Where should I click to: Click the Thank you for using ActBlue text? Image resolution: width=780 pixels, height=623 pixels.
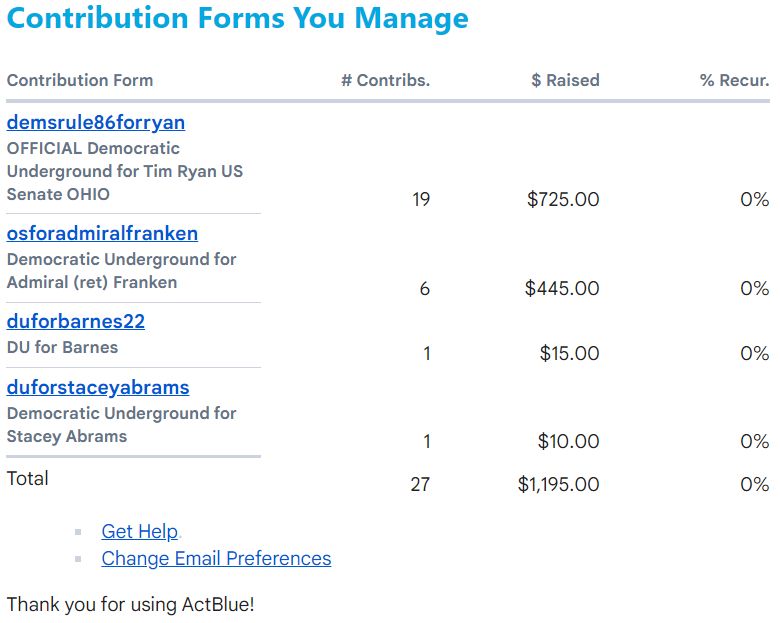130,605
